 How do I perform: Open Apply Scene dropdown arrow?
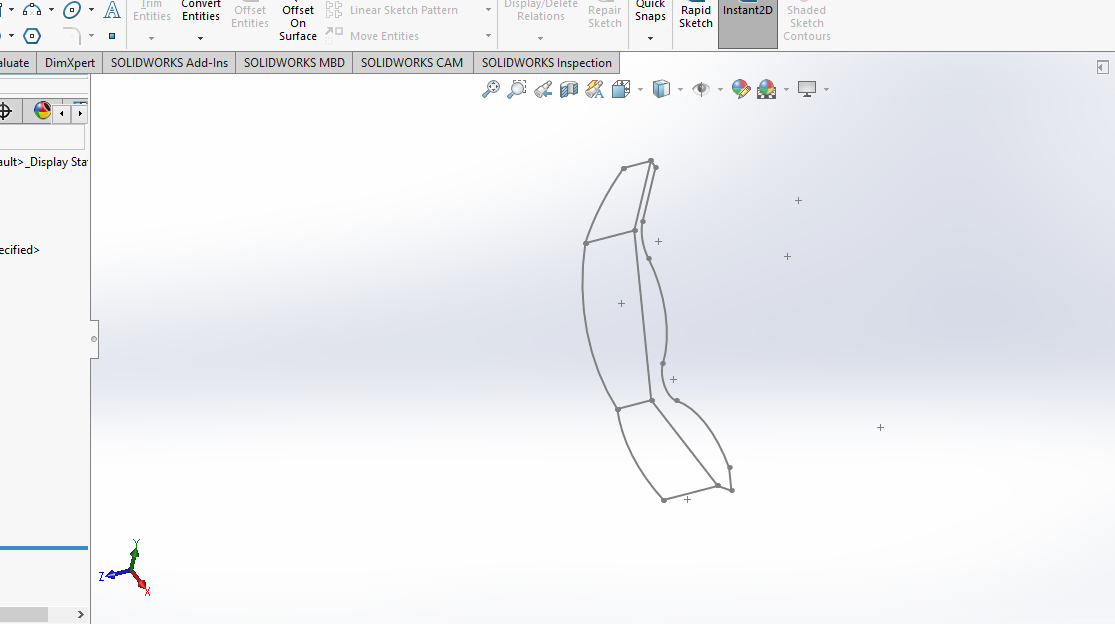click(786, 90)
